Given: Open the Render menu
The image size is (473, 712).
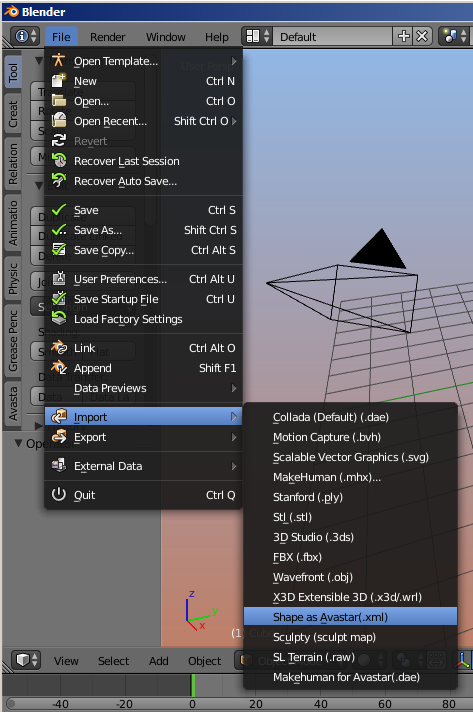Looking at the screenshot, I should (x=107, y=37).
